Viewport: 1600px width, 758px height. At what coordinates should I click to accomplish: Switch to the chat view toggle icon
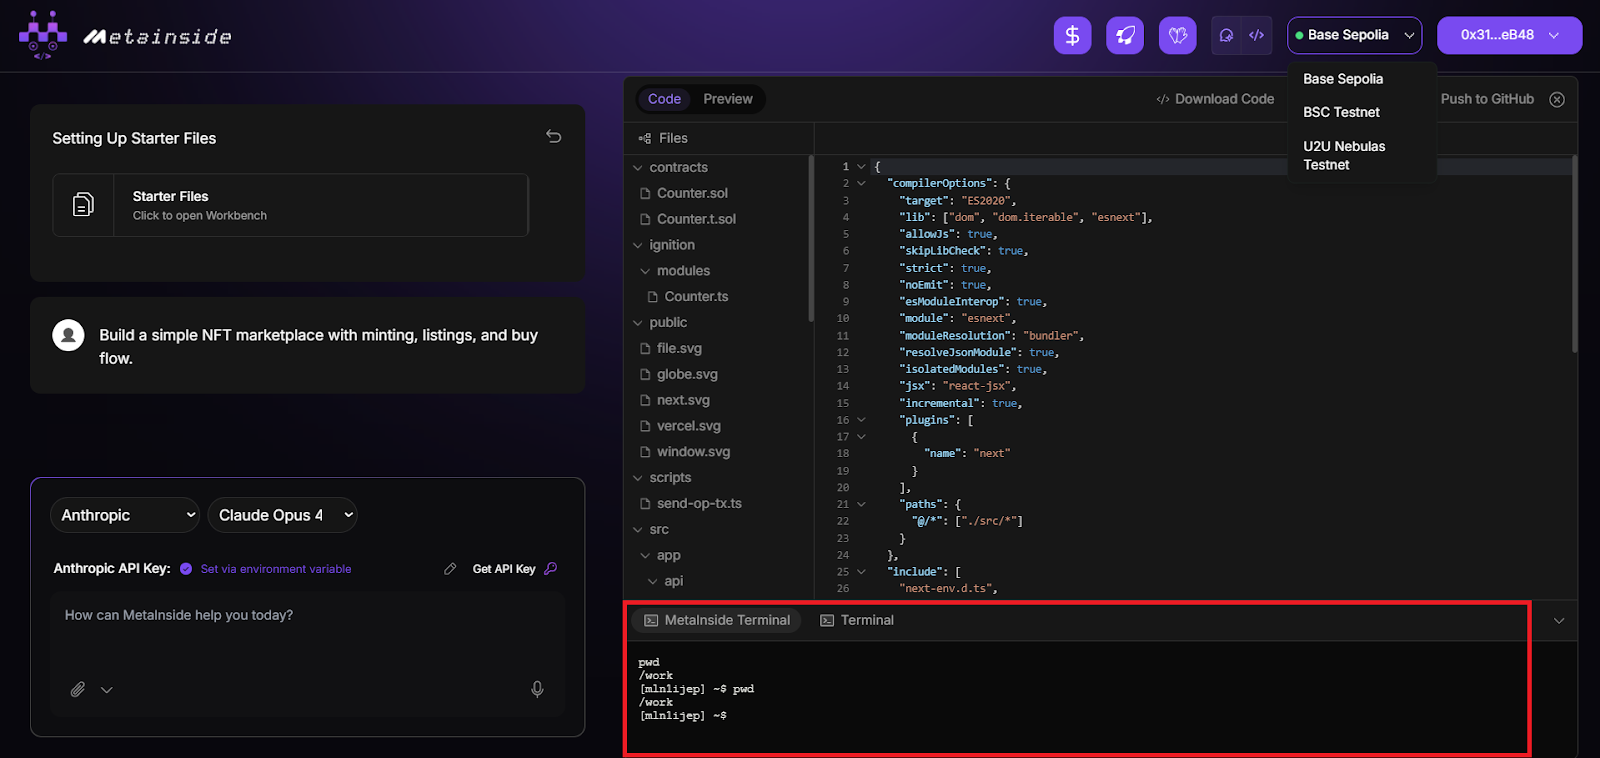tap(1226, 35)
